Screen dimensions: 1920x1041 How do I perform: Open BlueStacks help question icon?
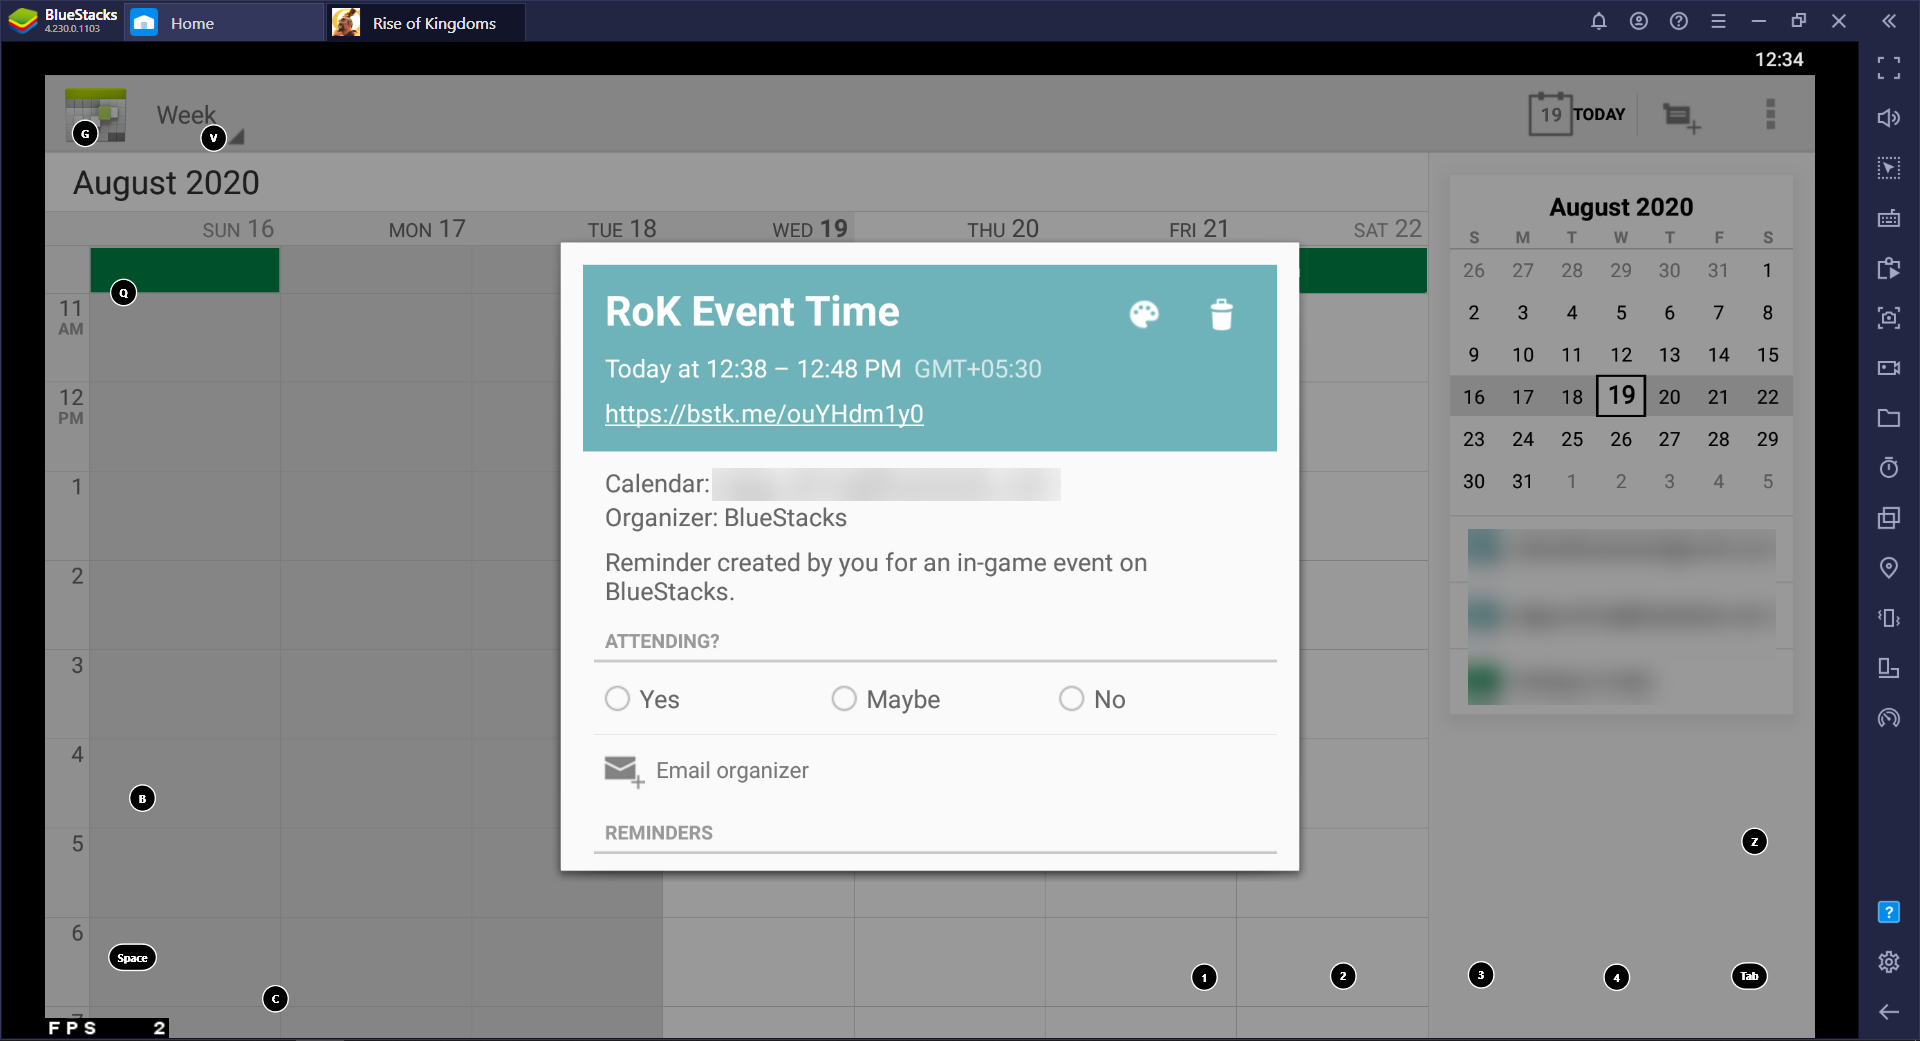coord(1679,21)
